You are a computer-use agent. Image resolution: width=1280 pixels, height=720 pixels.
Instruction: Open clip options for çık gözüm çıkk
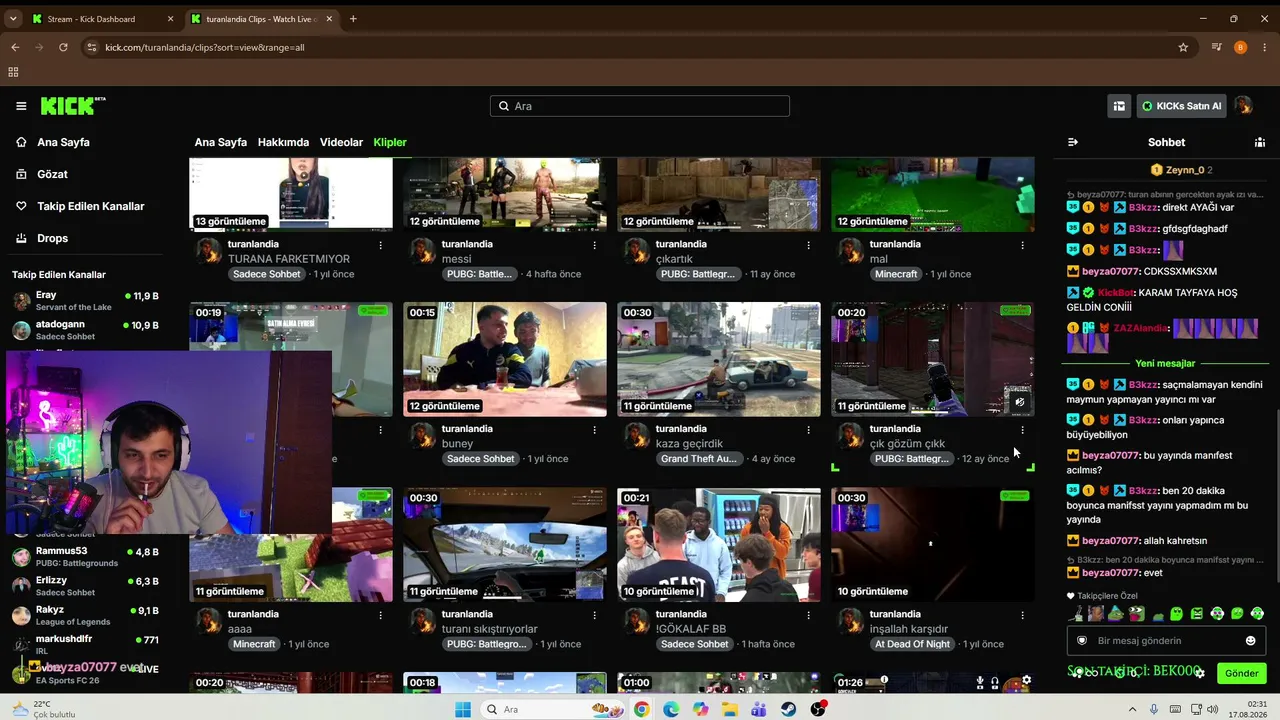(1022, 429)
